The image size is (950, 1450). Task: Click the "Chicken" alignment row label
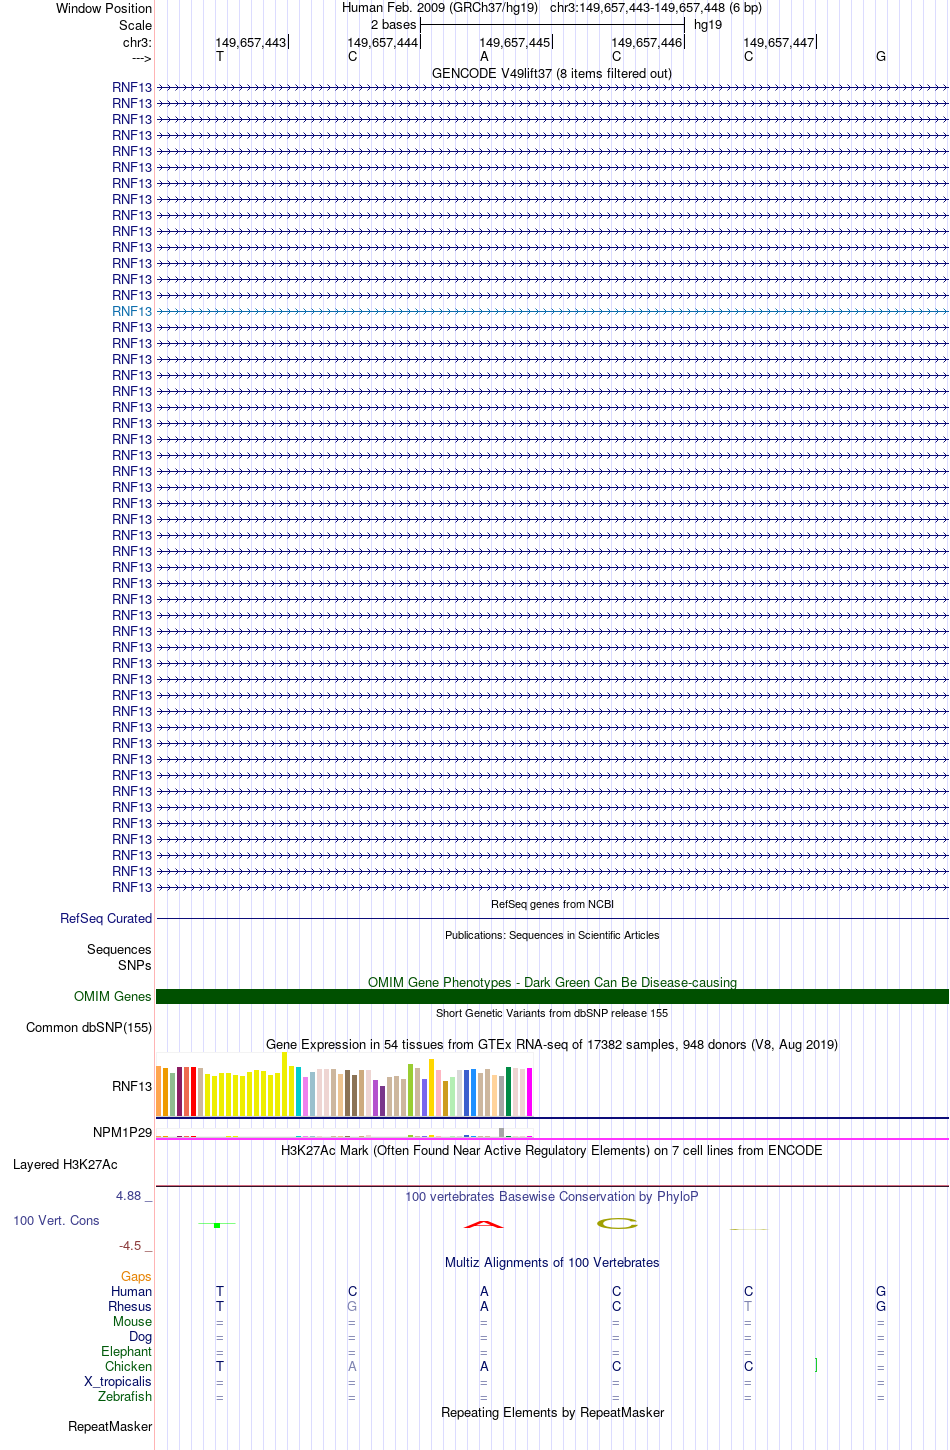pos(128,1366)
